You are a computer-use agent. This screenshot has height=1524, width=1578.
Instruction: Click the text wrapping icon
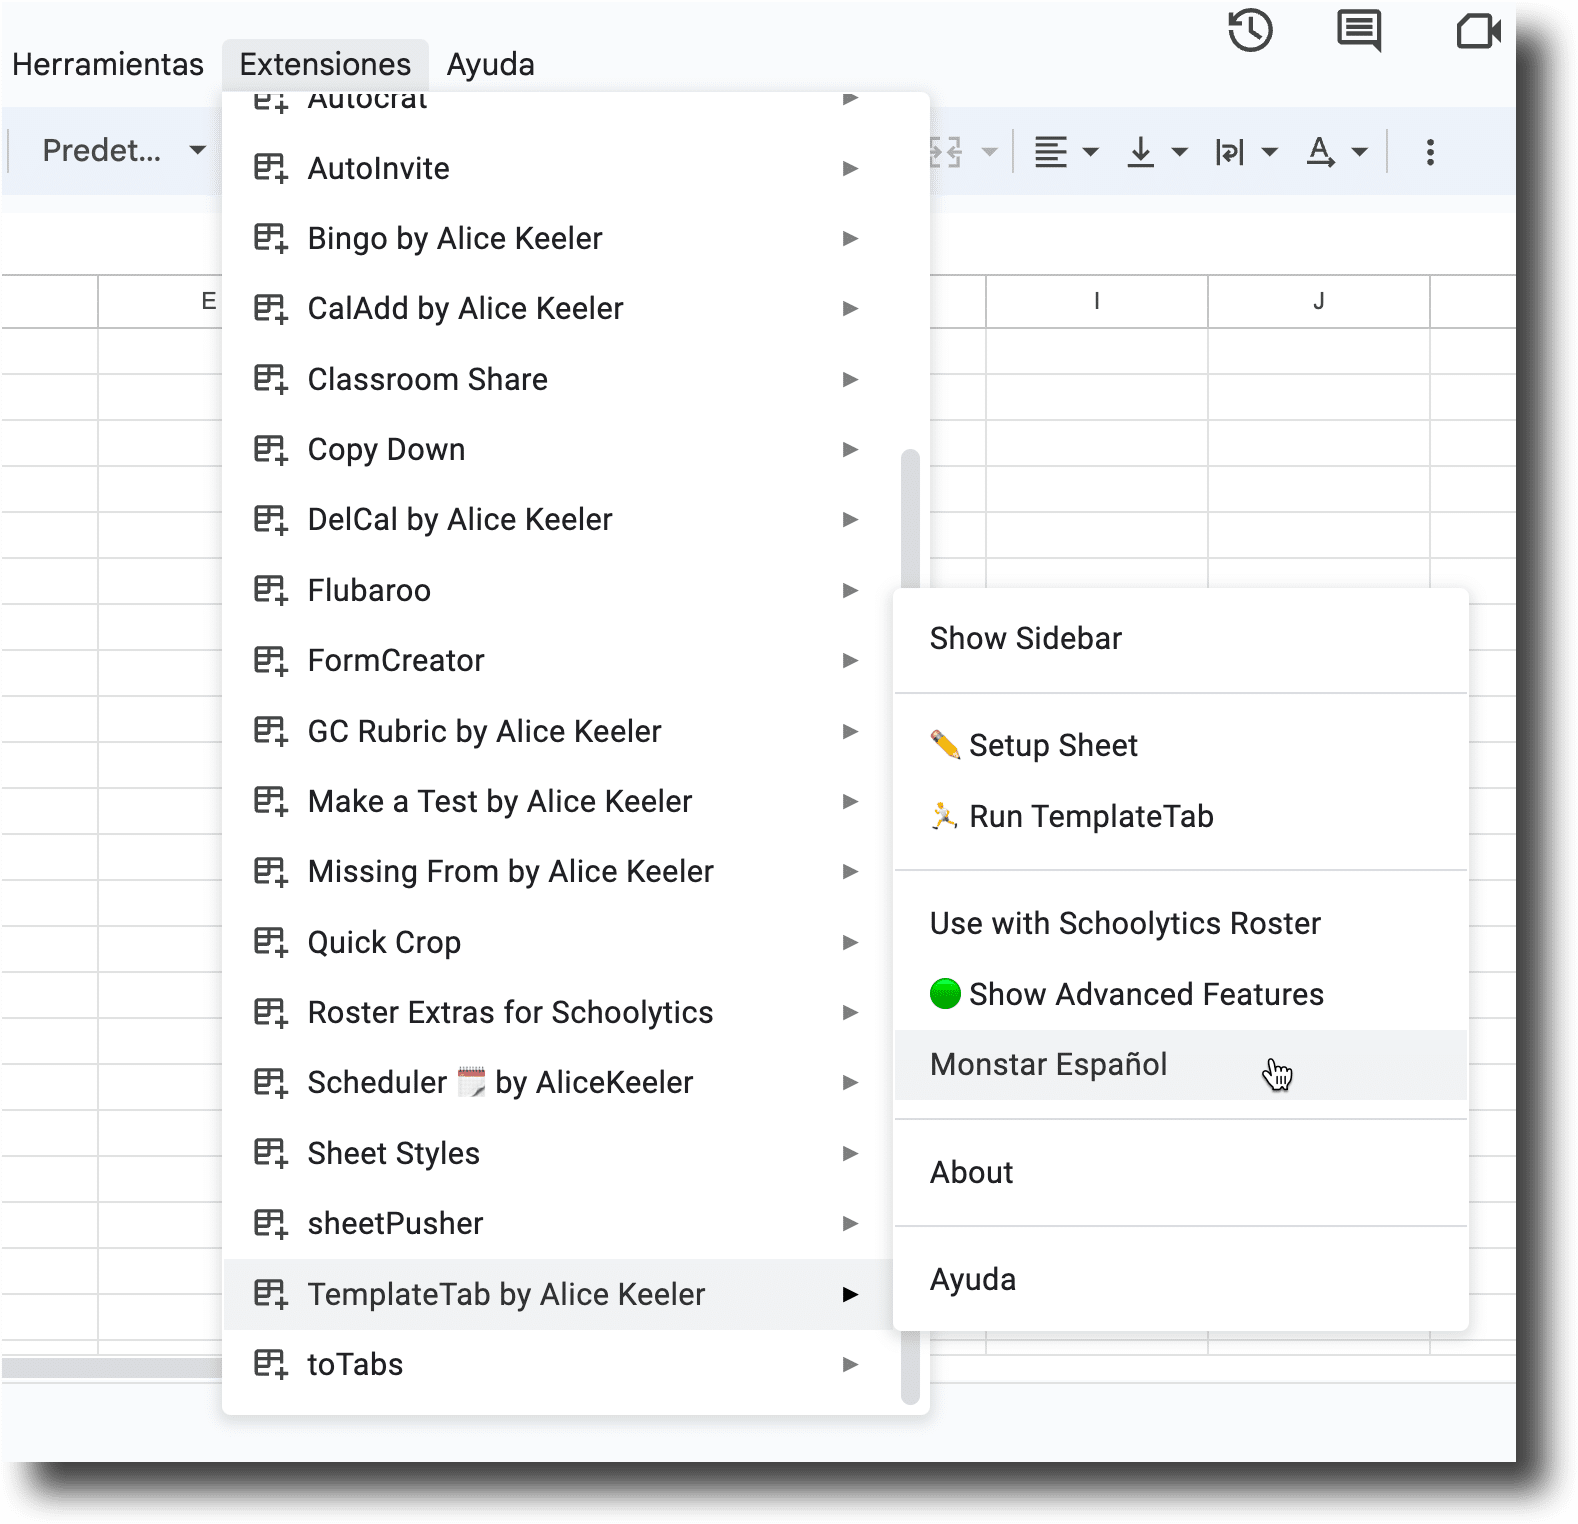point(1230,152)
